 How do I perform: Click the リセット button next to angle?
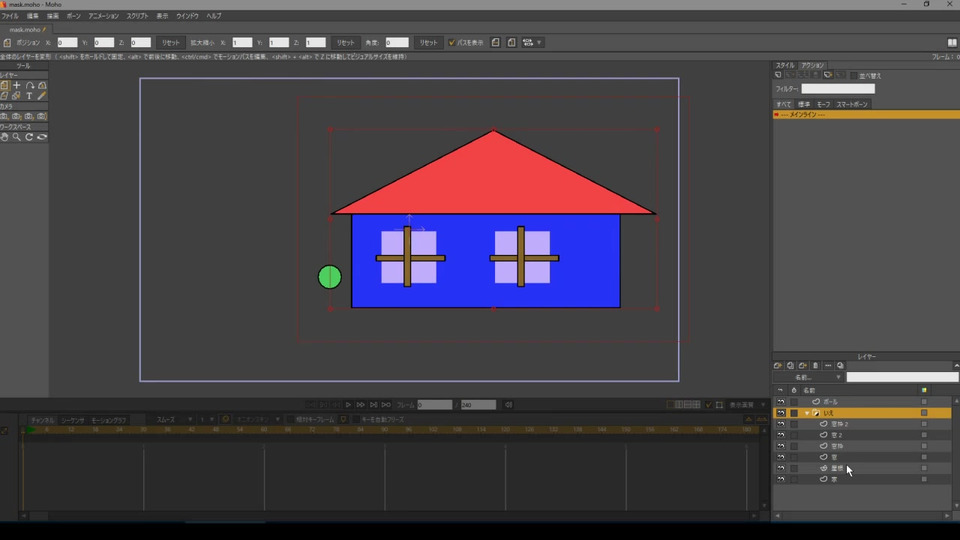pyautogui.click(x=428, y=43)
